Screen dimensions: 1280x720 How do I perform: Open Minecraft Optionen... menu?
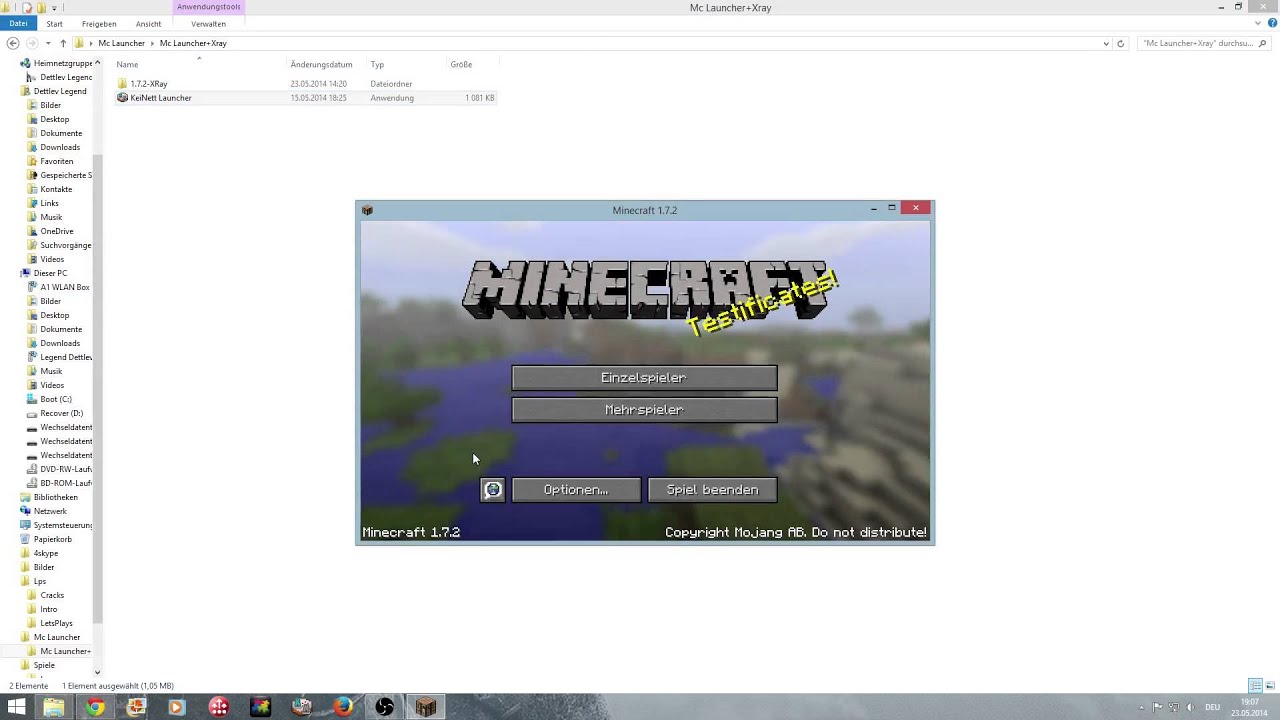[x=576, y=490]
